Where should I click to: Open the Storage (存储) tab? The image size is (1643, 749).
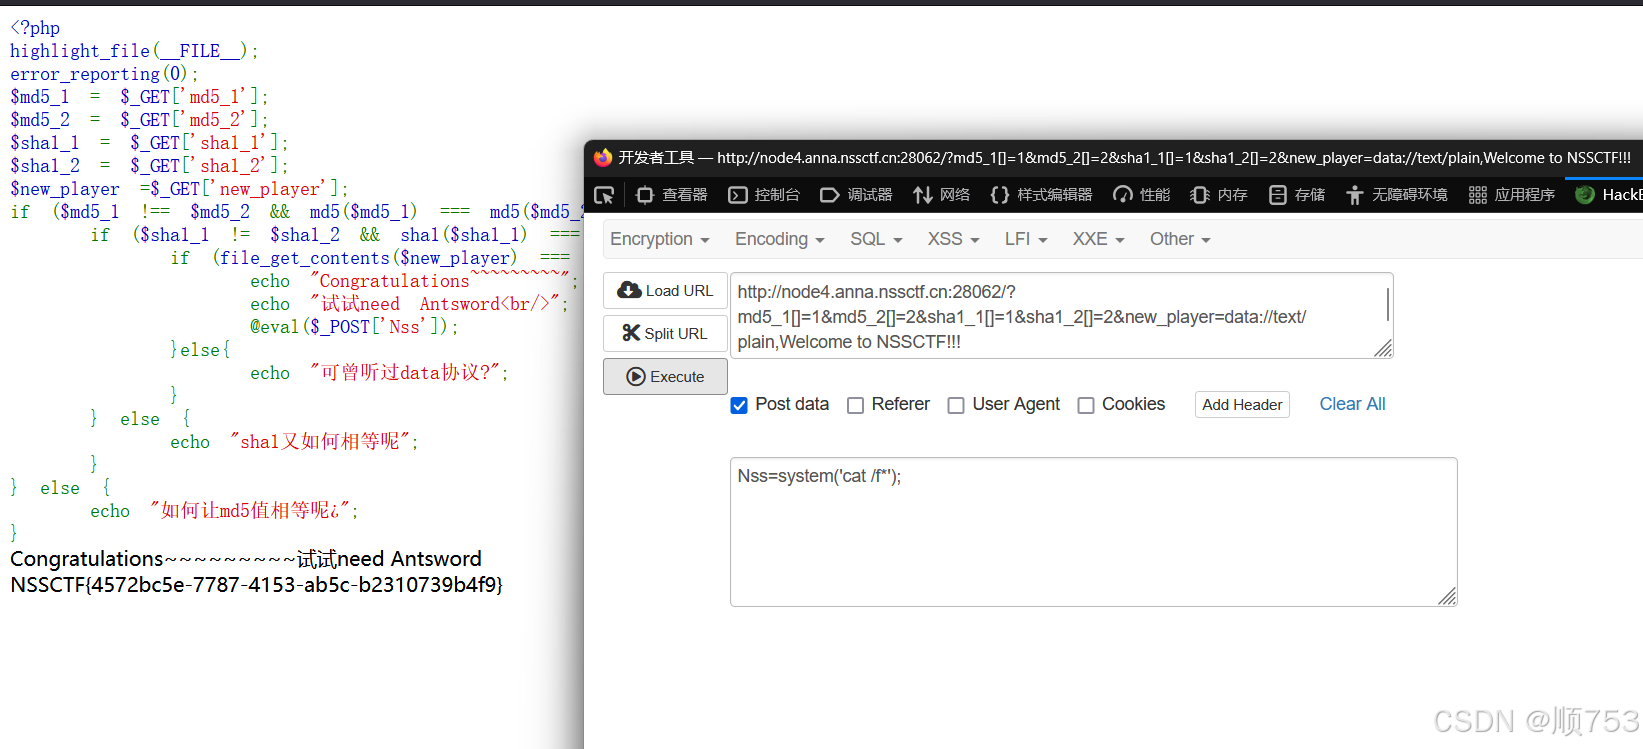coord(1297,195)
